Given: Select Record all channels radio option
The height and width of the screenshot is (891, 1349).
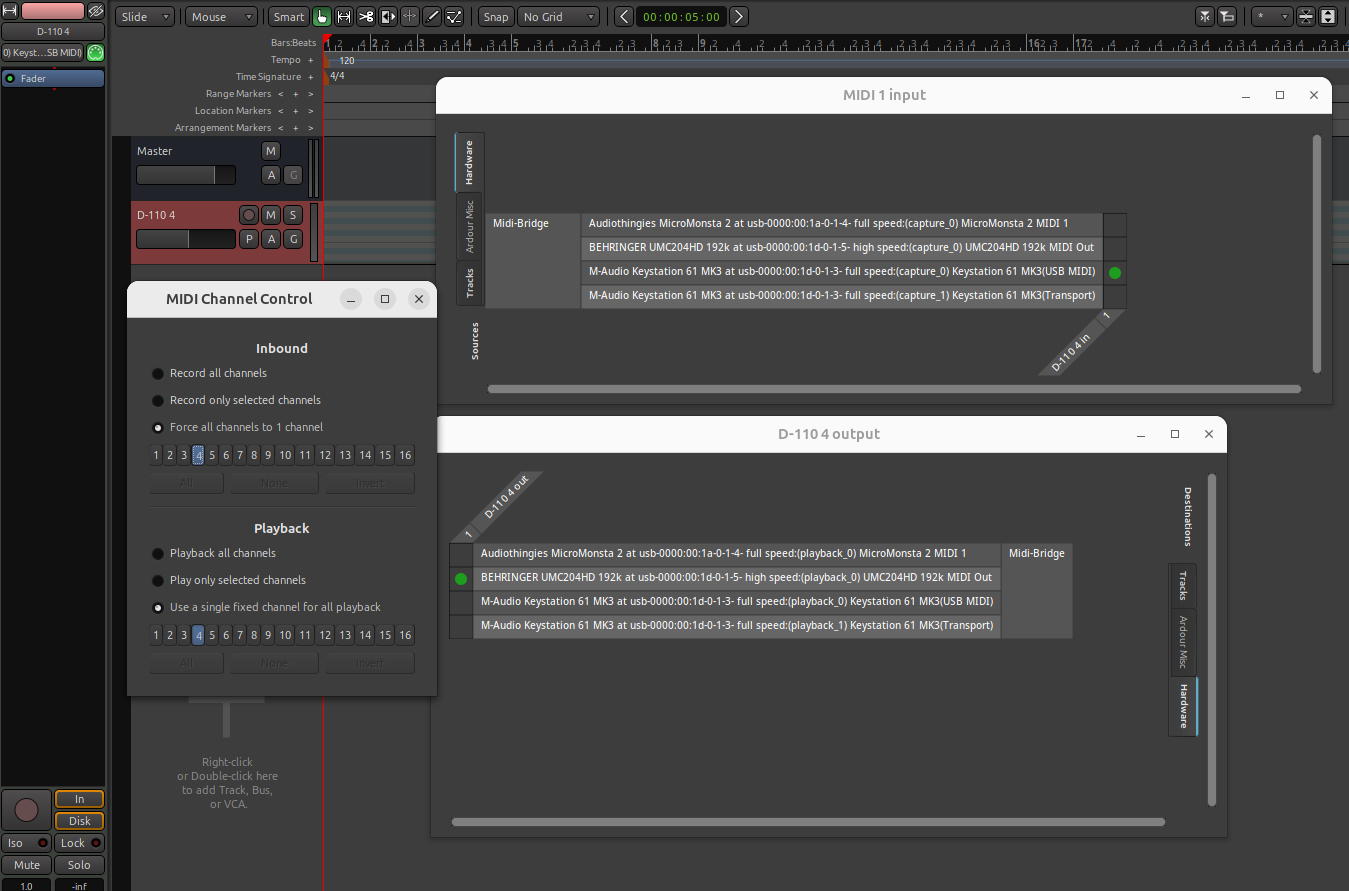Looking at the screenshot, I should click(x=158, y=374).
